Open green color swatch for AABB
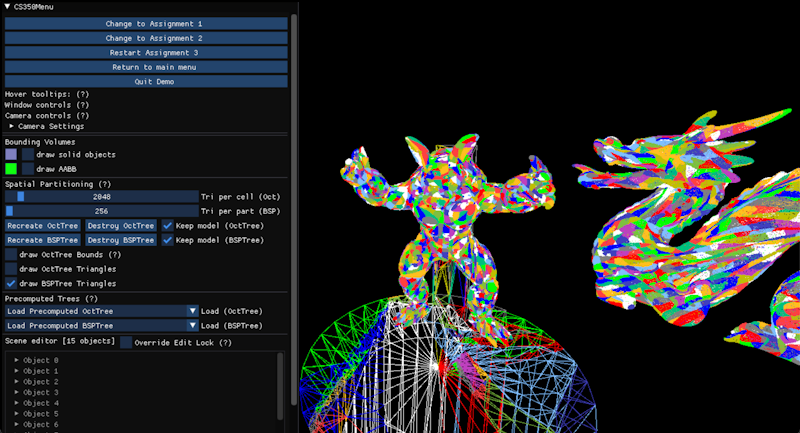The image size is (800, 433). tap(11, 169)
